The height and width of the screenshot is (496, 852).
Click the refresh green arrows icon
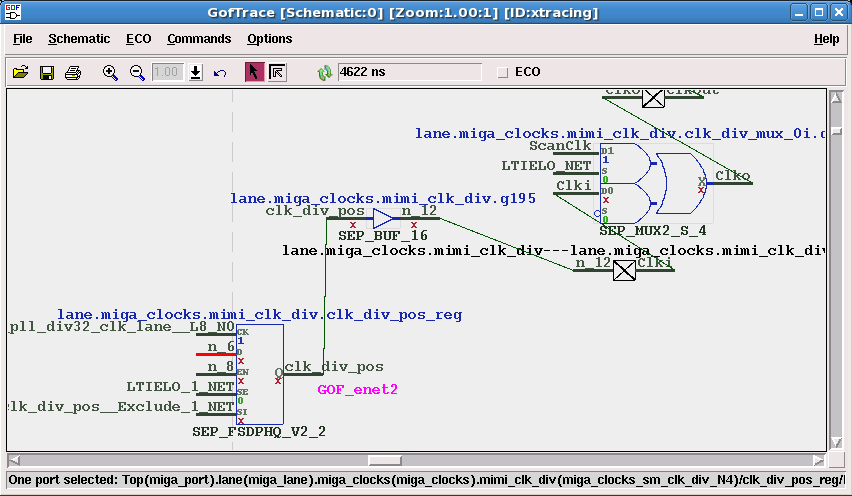point(324,72)
